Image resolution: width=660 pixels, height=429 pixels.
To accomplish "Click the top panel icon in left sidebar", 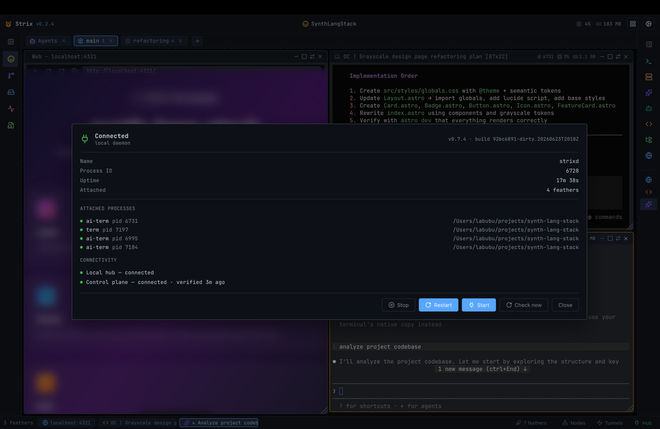I will 11,42.
